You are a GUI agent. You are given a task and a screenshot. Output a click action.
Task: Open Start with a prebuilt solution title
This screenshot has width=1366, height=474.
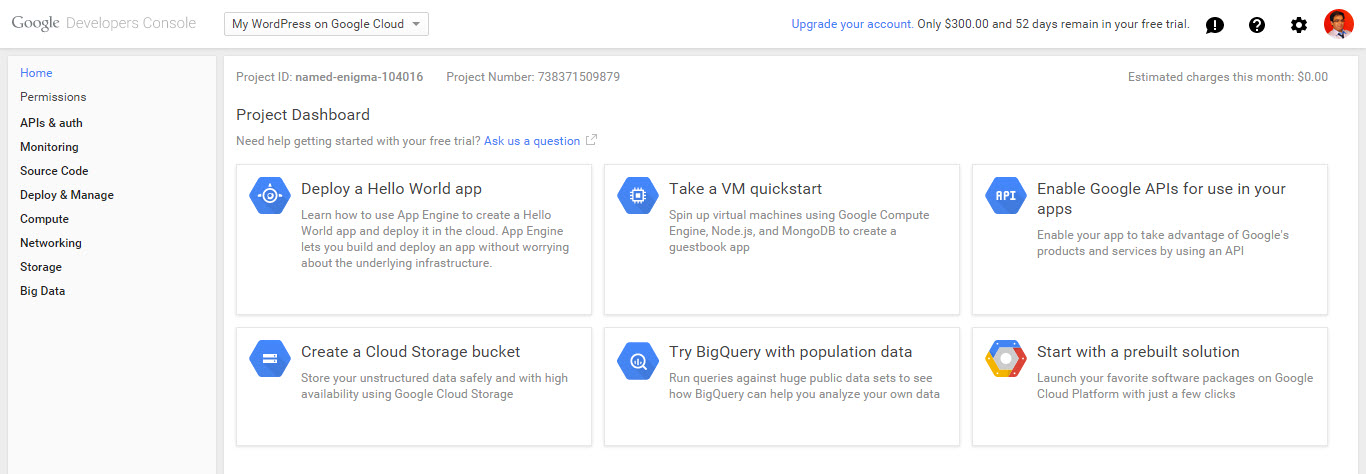click(x=1138, y=351)
